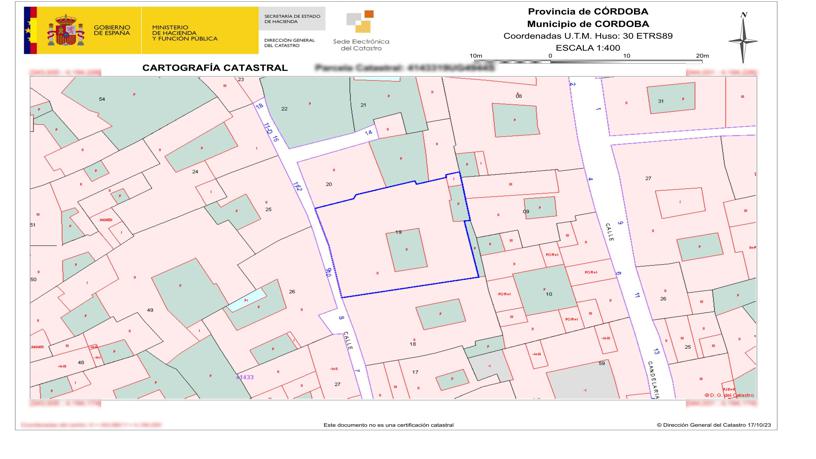
Task: Select the 'GOBIERNO DE ESPAÑA' header text
Action: [112, 30]
